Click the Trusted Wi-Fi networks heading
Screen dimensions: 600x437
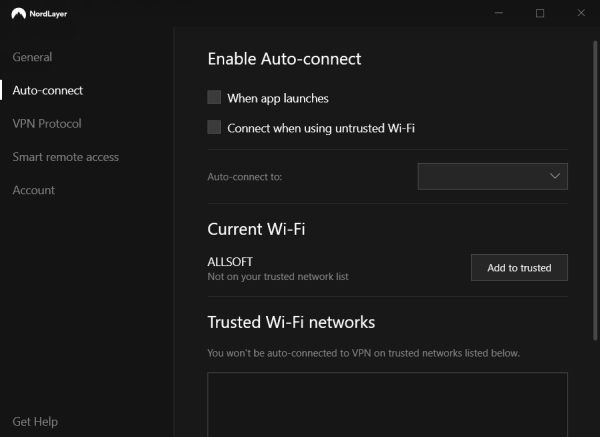291,322
